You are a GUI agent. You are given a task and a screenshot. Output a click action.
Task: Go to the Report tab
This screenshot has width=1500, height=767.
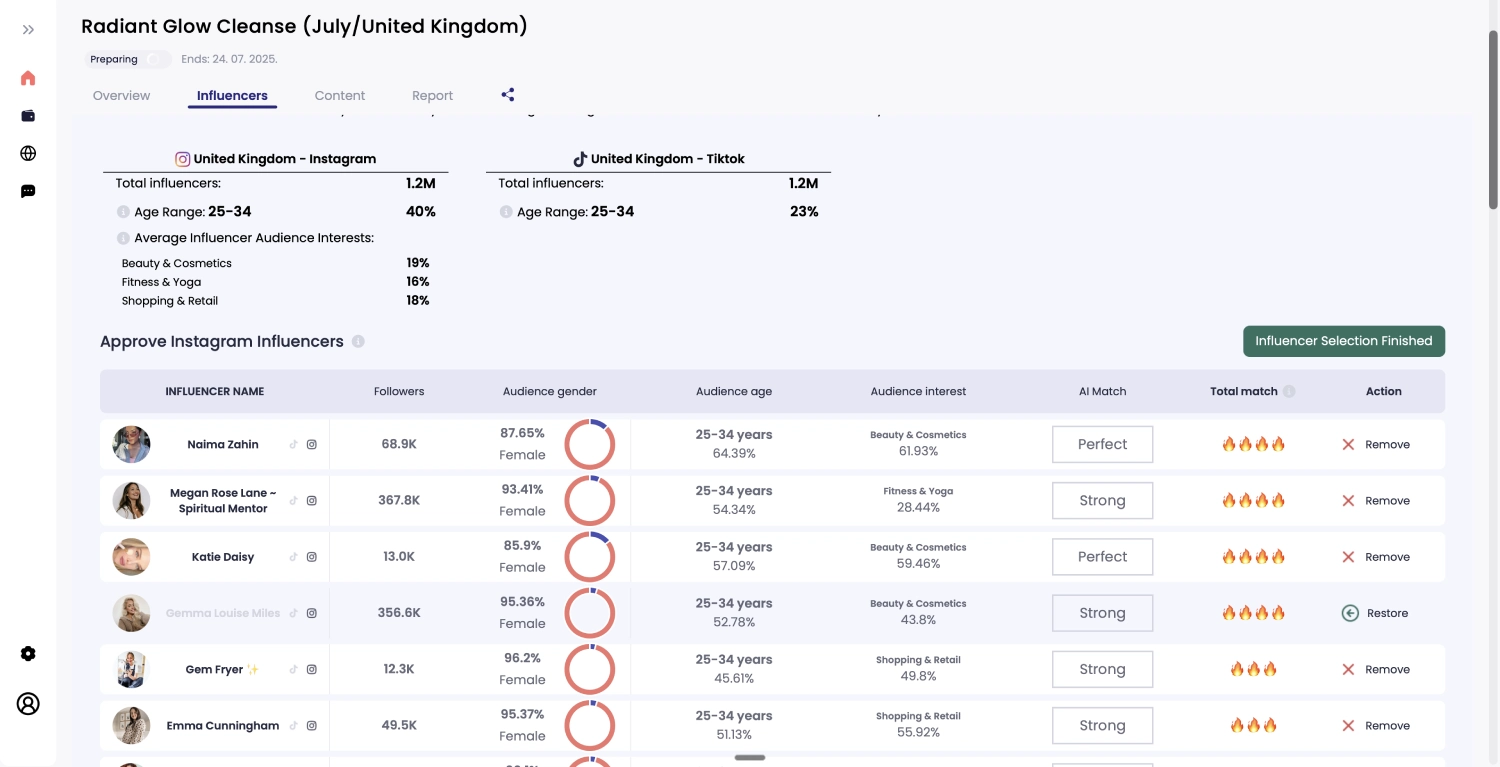(432, 96)
